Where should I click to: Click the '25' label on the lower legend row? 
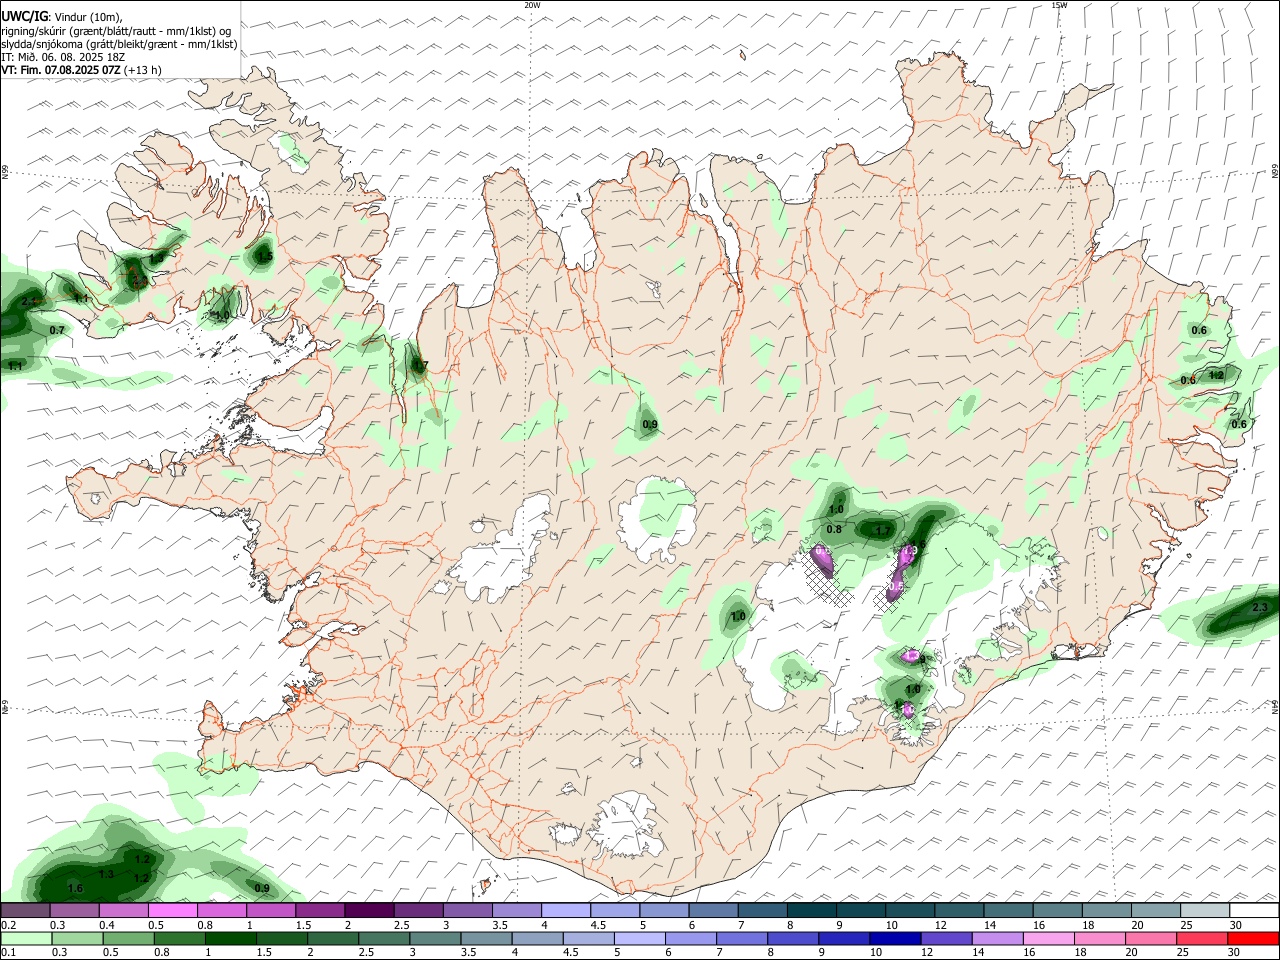pyautogui.click(x=1181, y=952)
